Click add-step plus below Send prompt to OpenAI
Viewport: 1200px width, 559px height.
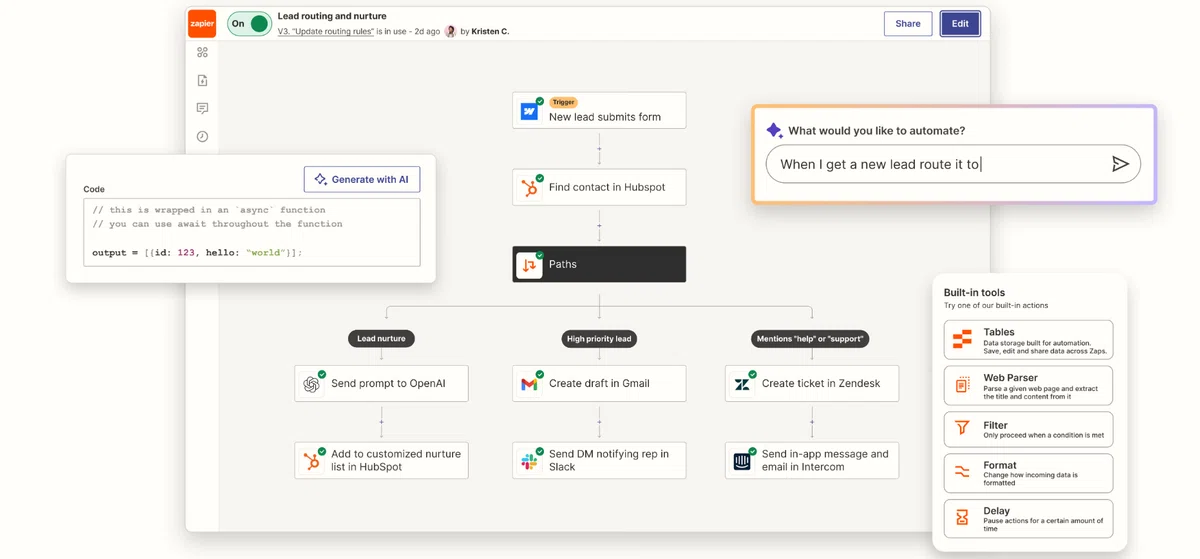pyautogui.click(x=381, y=422)
